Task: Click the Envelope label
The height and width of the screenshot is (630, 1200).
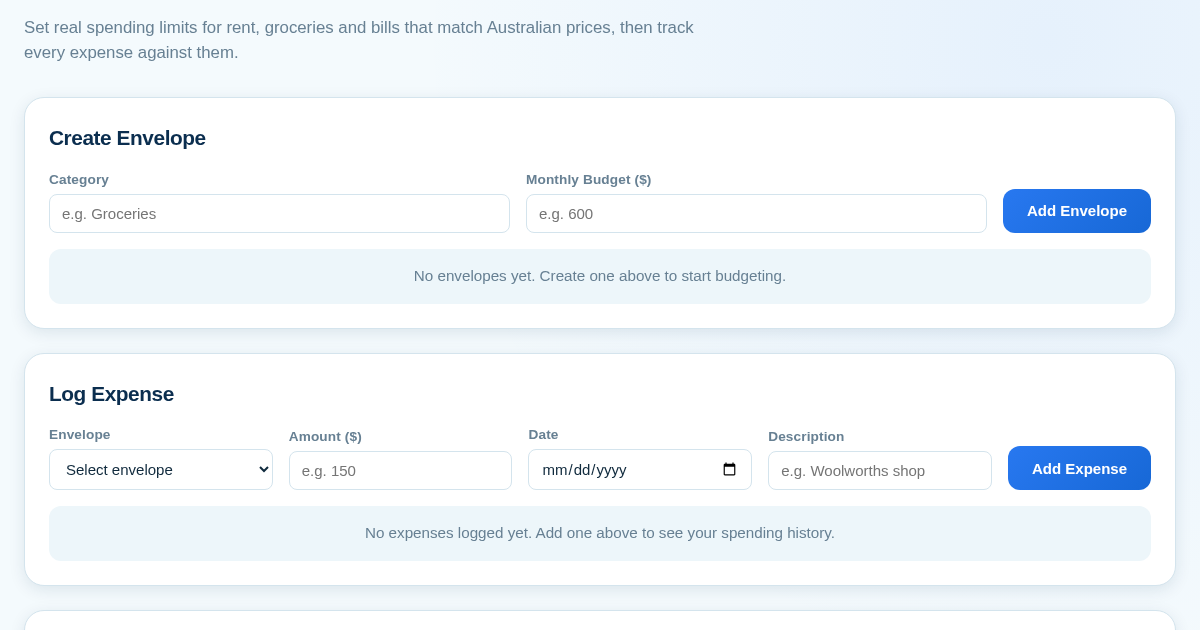Action: pos(80,435)
